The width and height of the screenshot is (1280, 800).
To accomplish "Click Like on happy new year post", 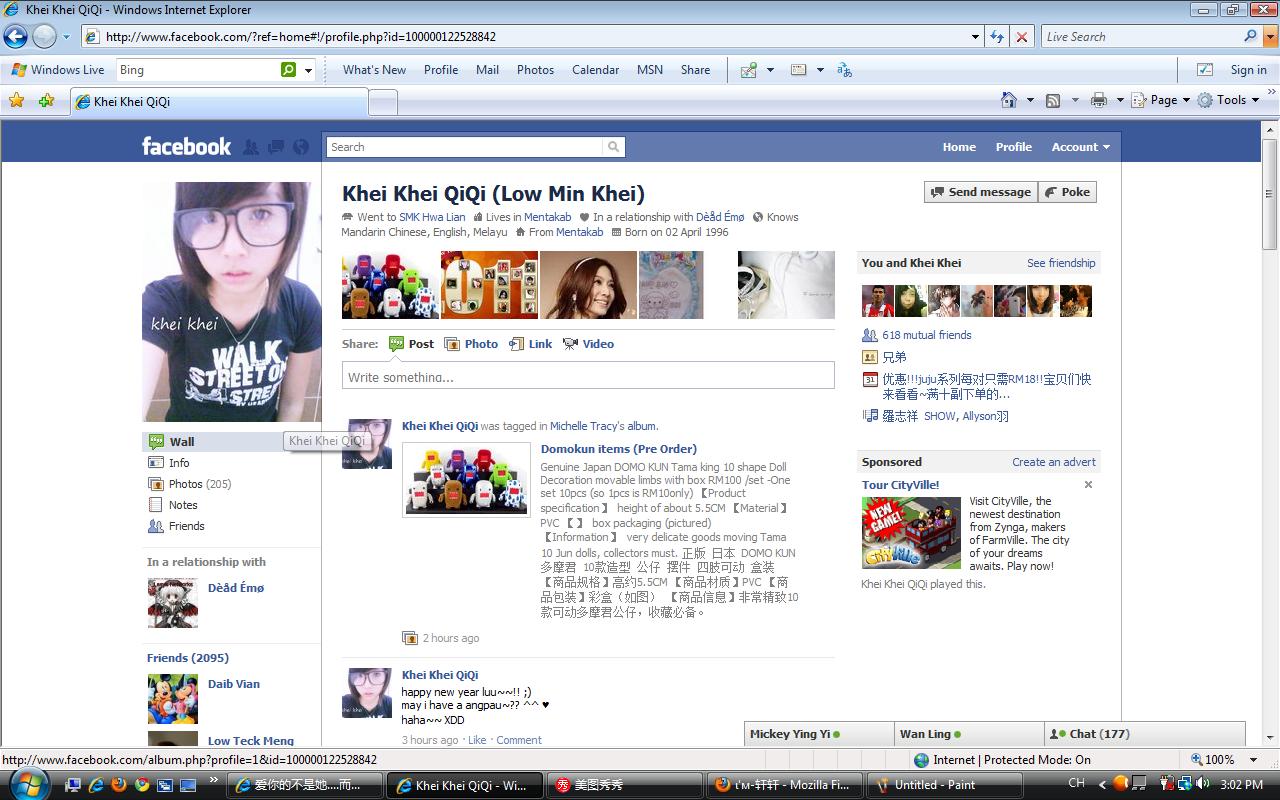I will [x=477, y=740].
